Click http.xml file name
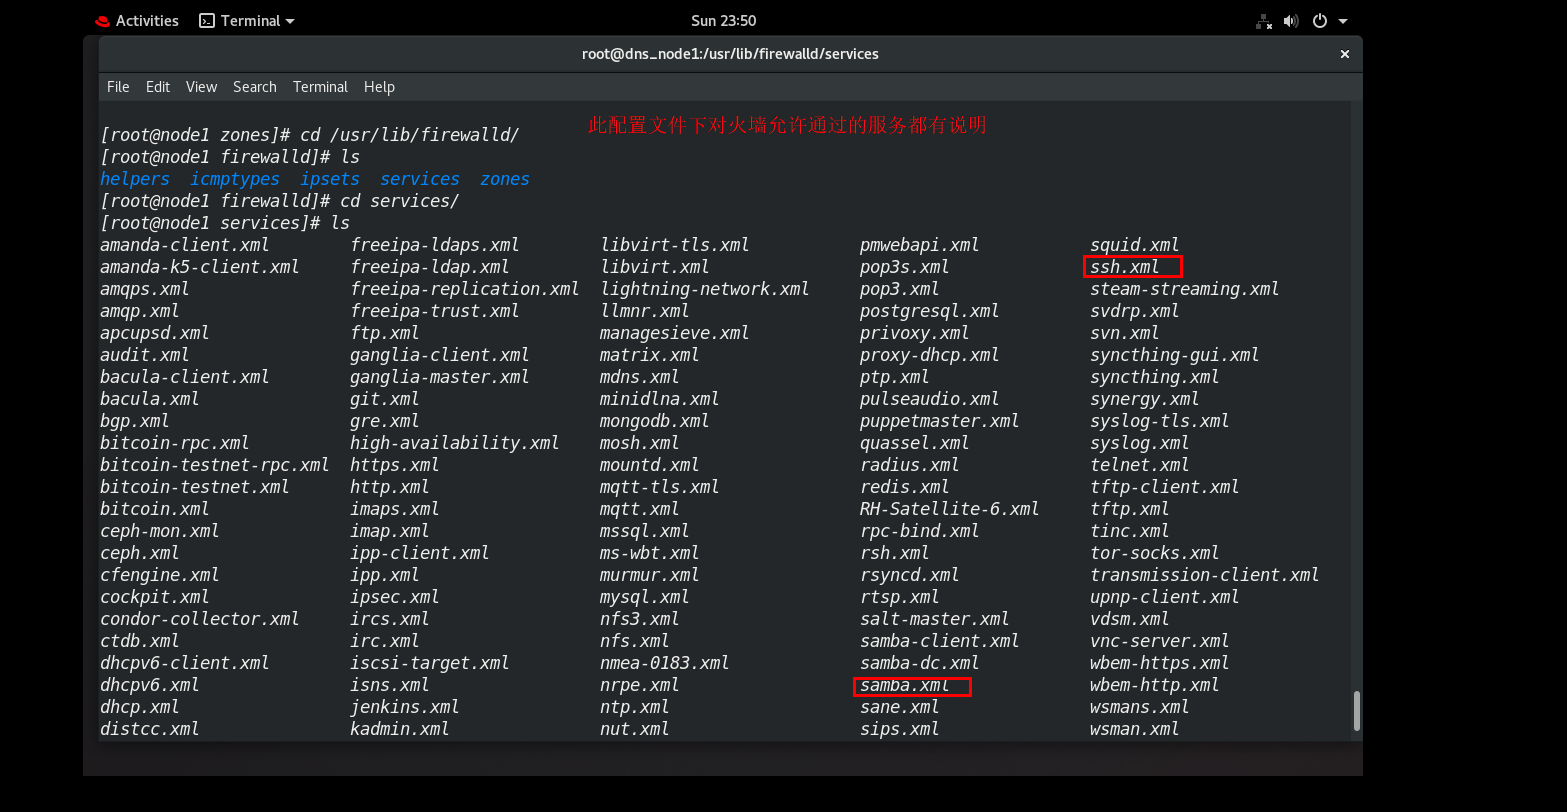This screenshot has height=812, width=1567. pos(390,487)
